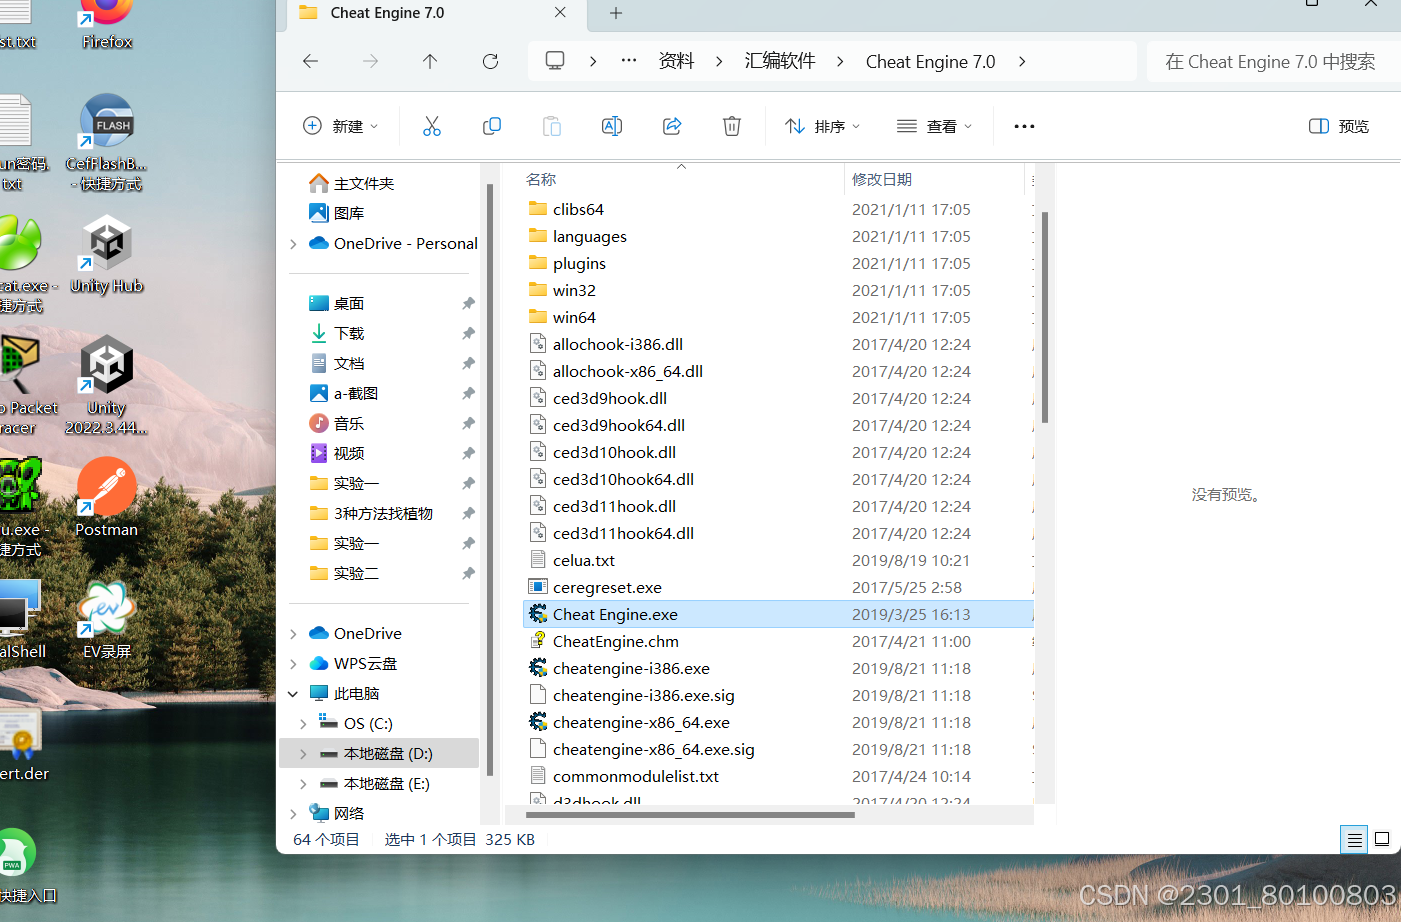Viewport: 1401px width, 922px height.
Task: Open Firefox shortcut on desktop
Action: pyautogui.click(x=107, y=25)
